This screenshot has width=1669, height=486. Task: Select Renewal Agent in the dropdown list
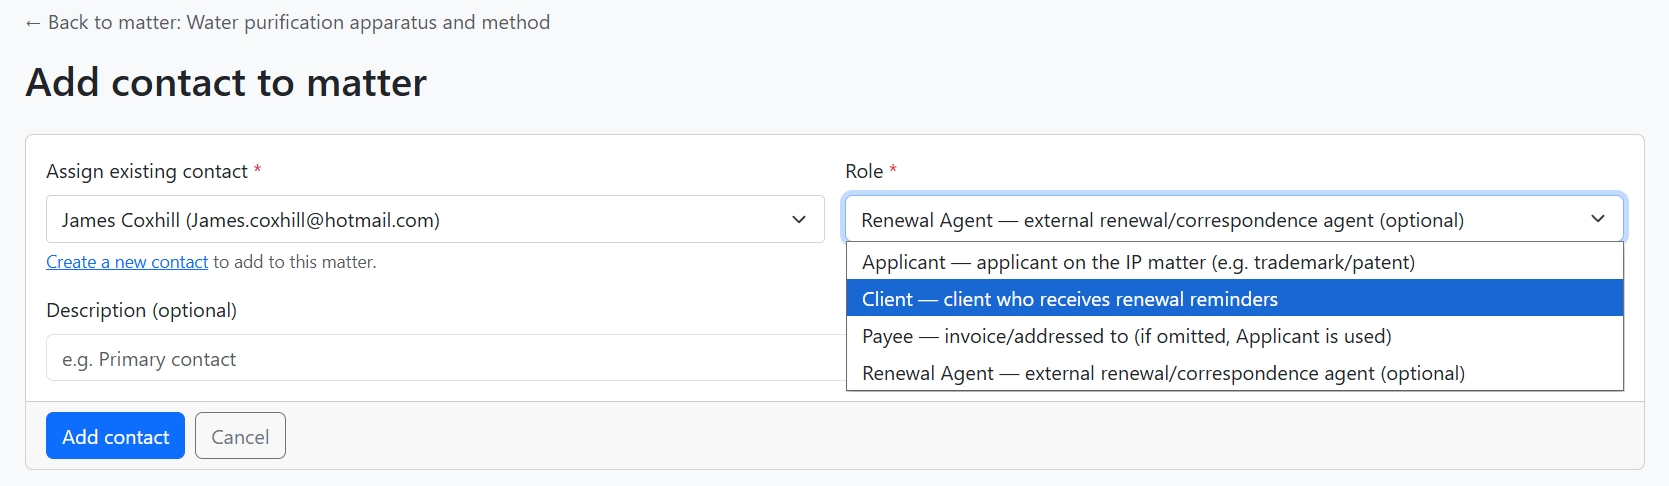click(x=1163, y=373)
